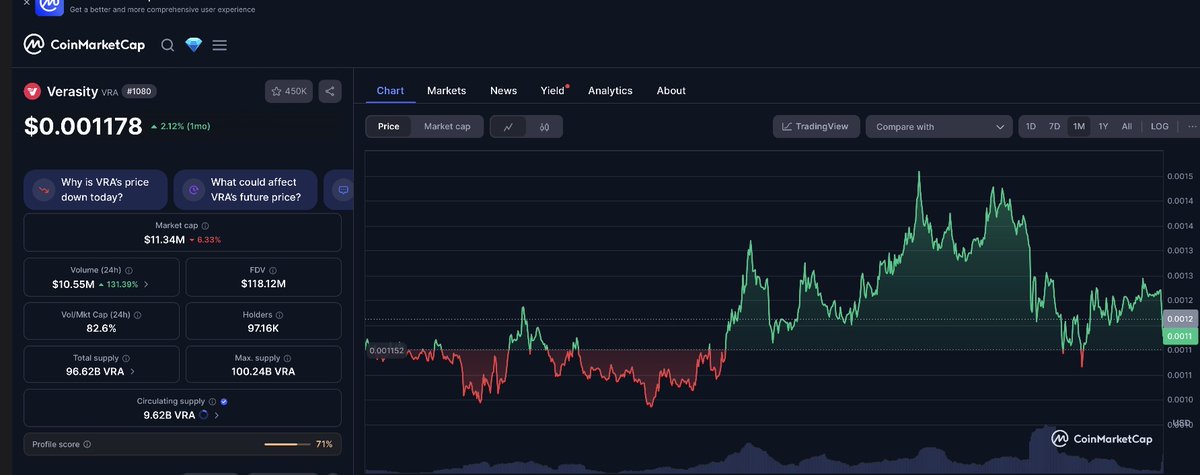Switch chart to Price view
Screen dimensions: 1200x475
tap(389, 127)
